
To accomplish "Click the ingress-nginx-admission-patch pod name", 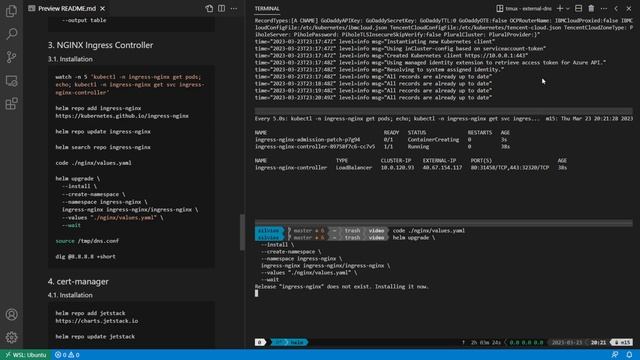I will 307,140.
